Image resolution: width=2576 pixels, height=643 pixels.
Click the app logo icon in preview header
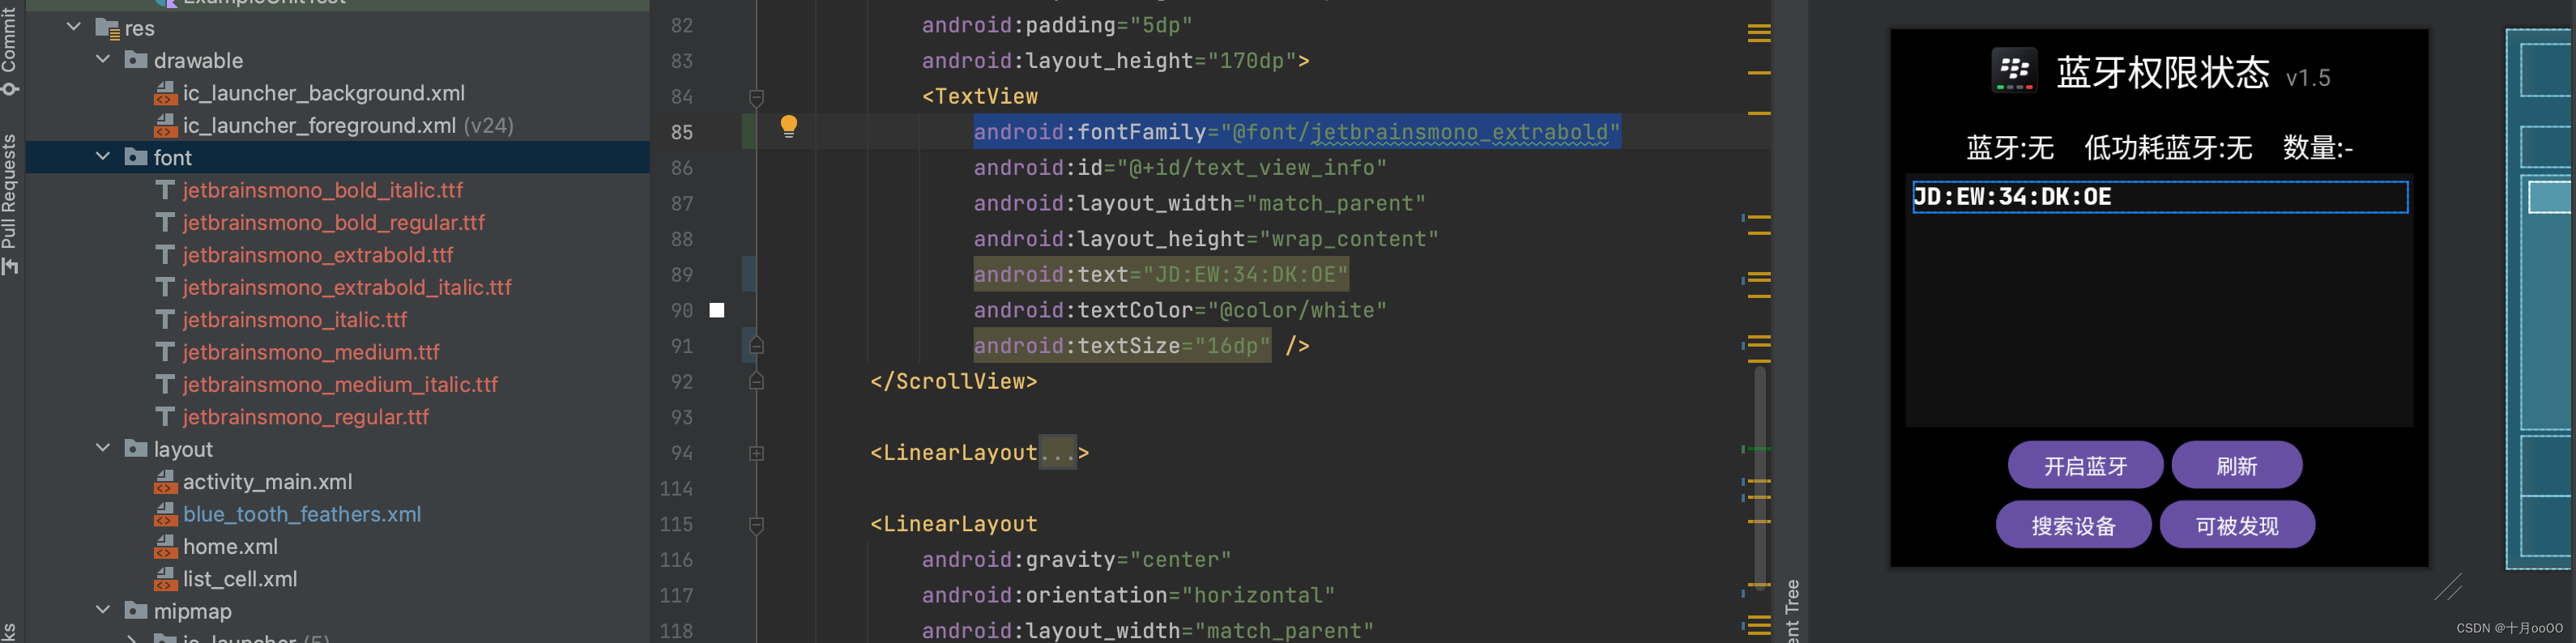[2013, 71]
